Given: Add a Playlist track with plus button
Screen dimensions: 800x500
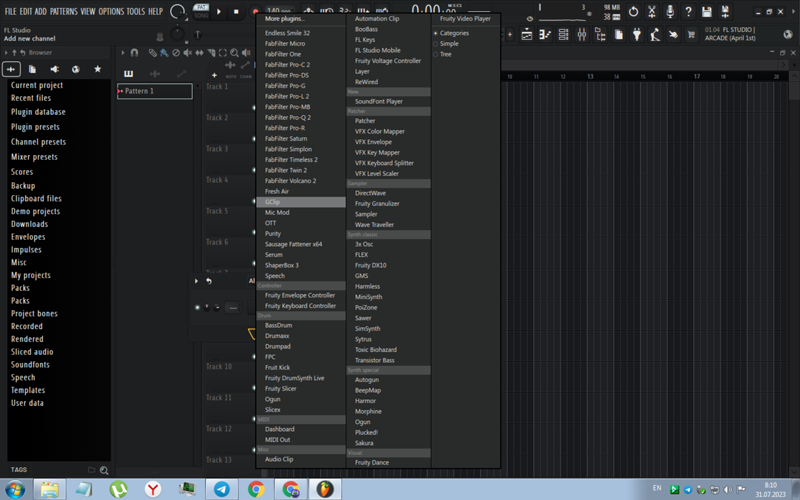Looking at the screenshot, I should point(214,75).
